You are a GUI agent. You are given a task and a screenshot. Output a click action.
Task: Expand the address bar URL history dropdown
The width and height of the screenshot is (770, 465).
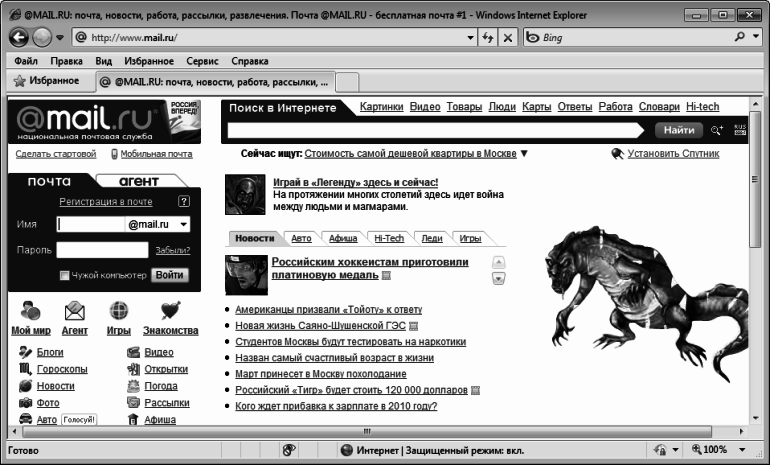(x=470, y=37)
